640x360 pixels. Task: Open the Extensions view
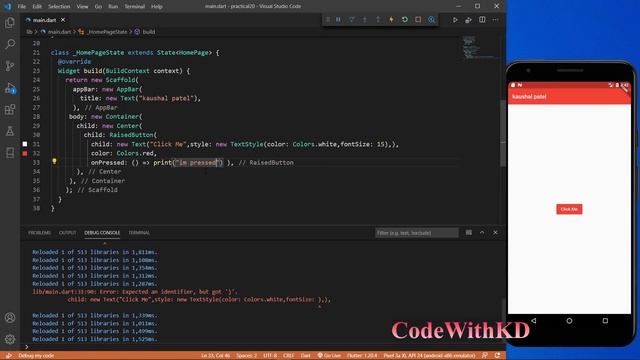[10, 109]
